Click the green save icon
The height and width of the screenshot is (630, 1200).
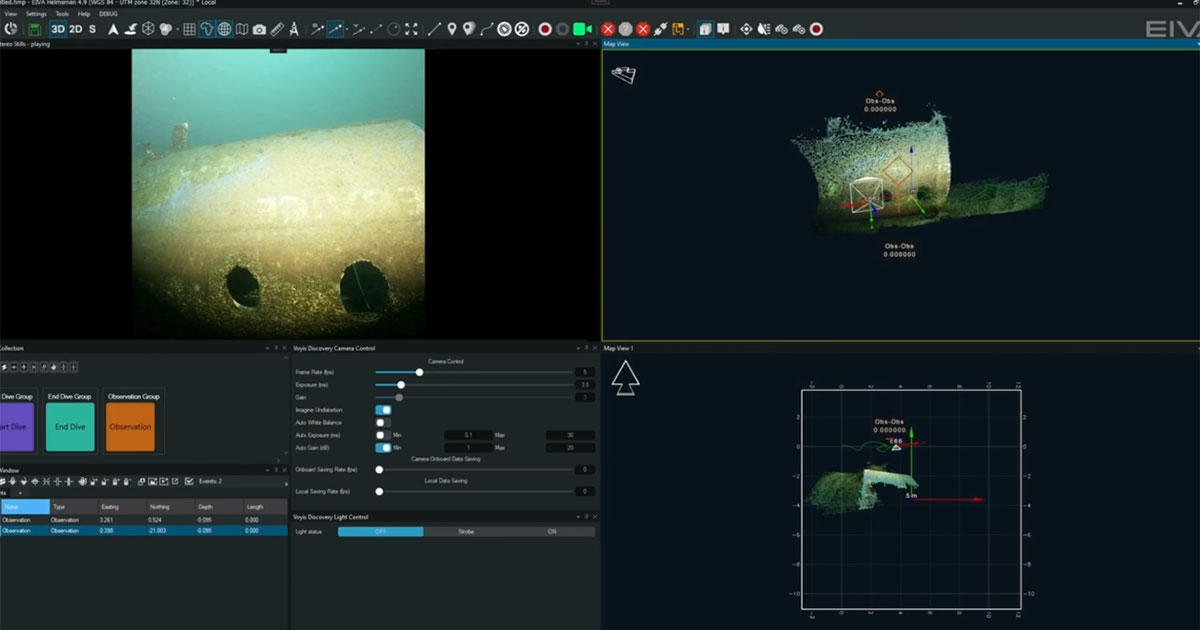tap(36, 29)
